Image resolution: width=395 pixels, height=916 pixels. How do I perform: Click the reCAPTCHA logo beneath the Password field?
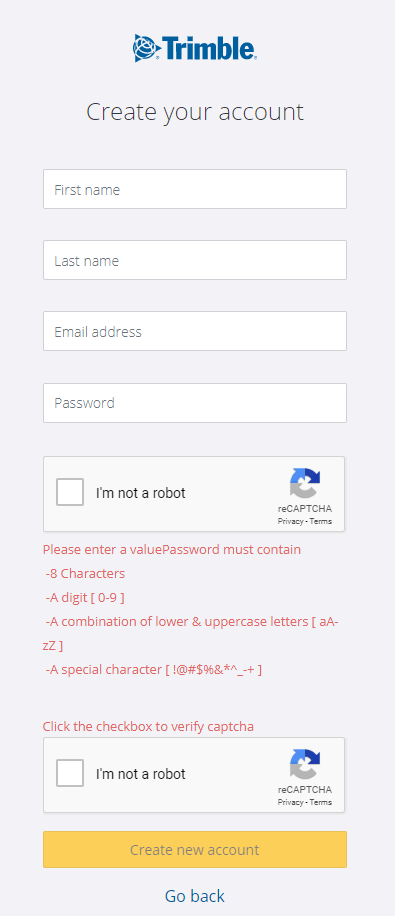tap(305, 484)
